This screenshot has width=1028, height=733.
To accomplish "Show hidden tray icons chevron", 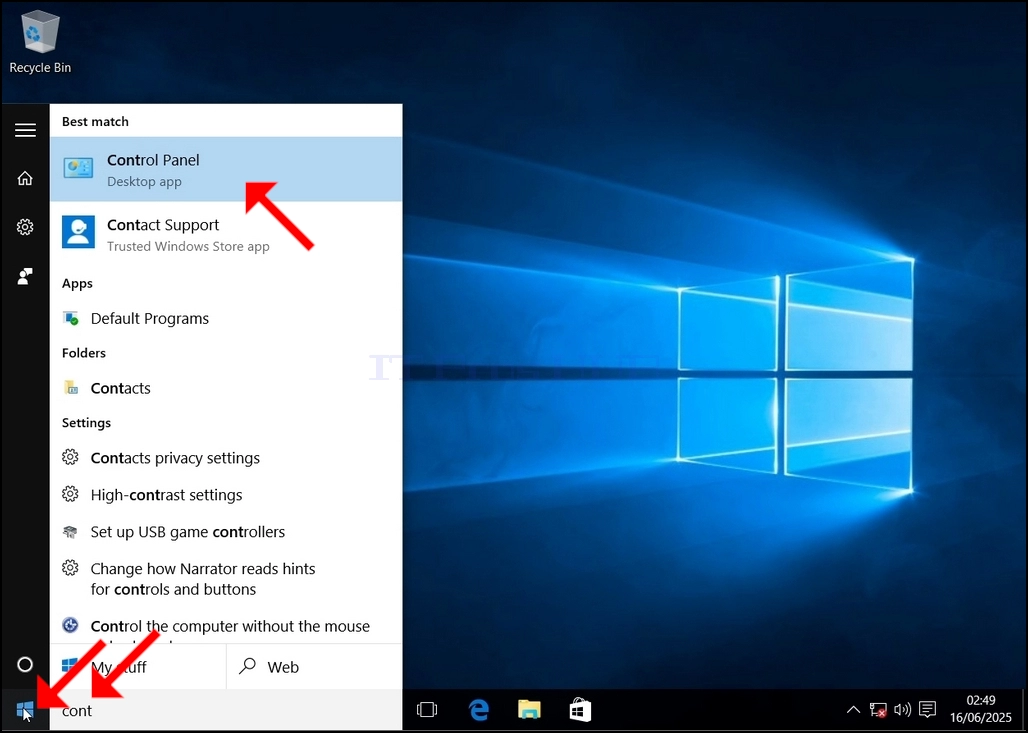I will (x=853, y=709).
